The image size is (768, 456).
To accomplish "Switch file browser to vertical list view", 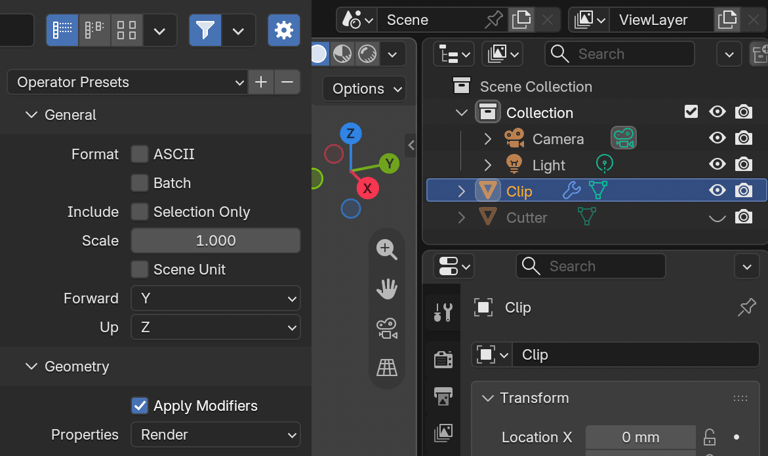I will pyautogui.click(x=62, y=30).
